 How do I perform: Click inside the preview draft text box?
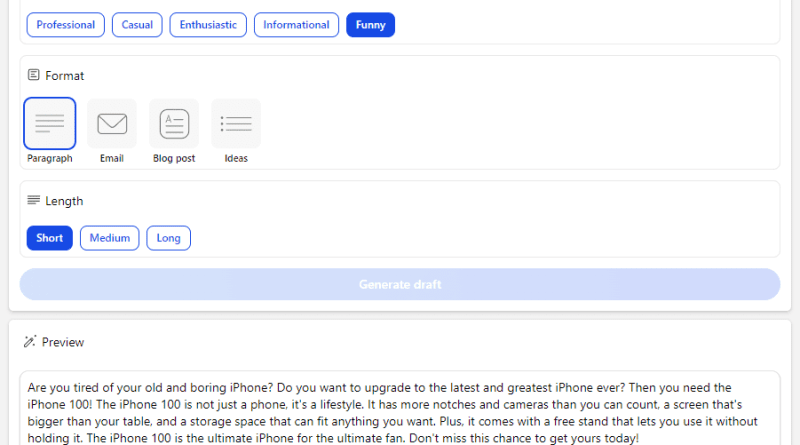click(400, 408)
